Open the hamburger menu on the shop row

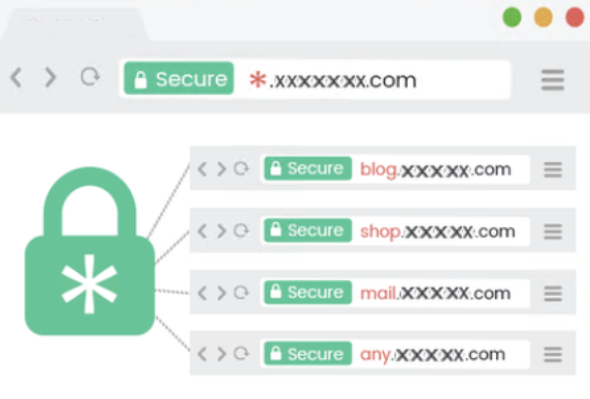coord(553,231)
